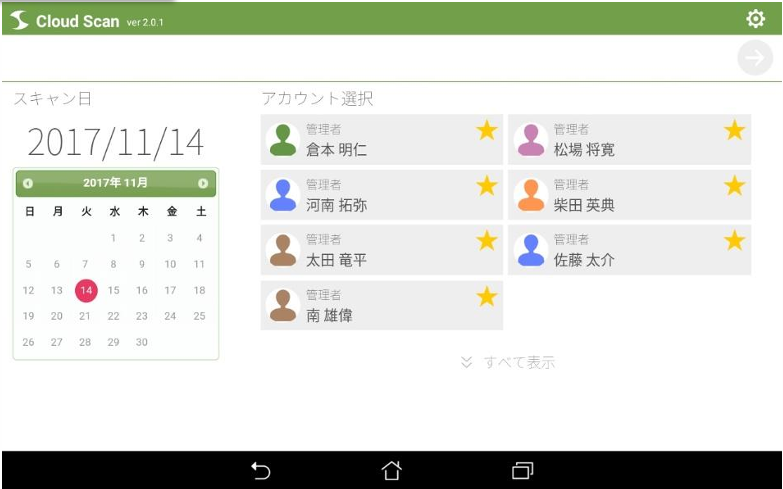Click the ver 2.0.1 version label
Viewport: 783px width, 489px height.
tap(145, 22)
